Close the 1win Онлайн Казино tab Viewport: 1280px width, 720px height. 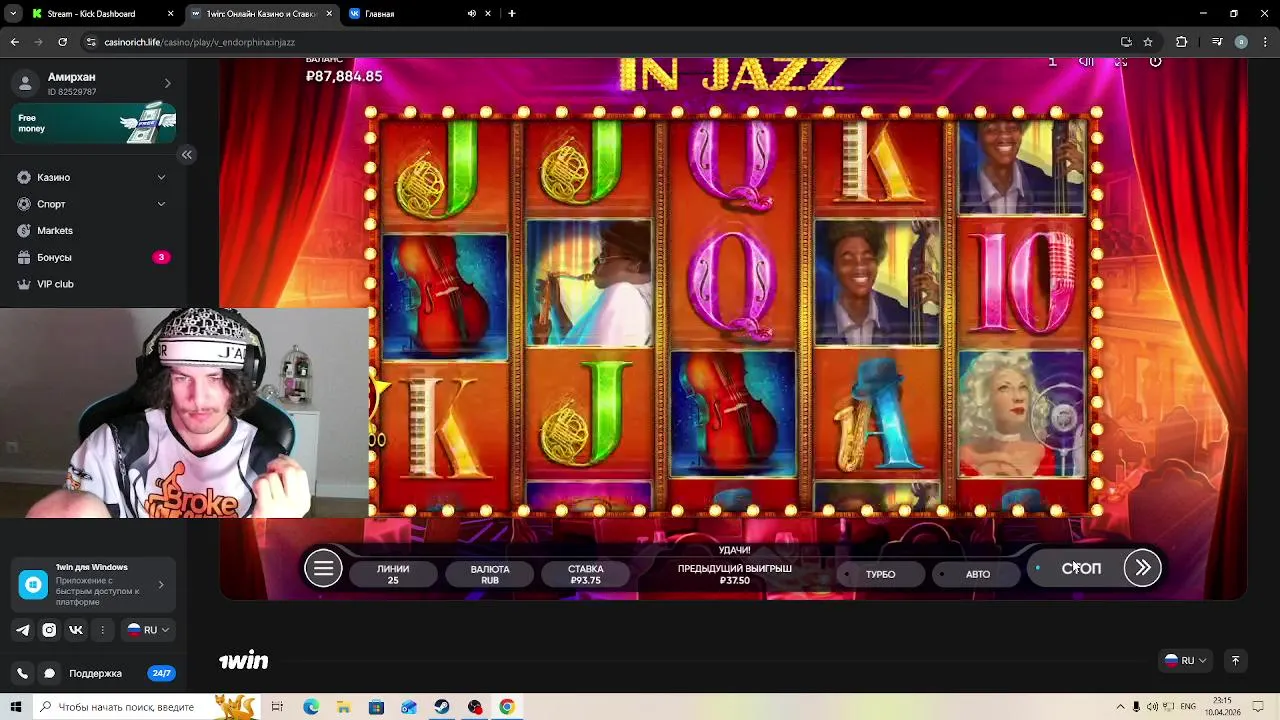coord(329,14)
